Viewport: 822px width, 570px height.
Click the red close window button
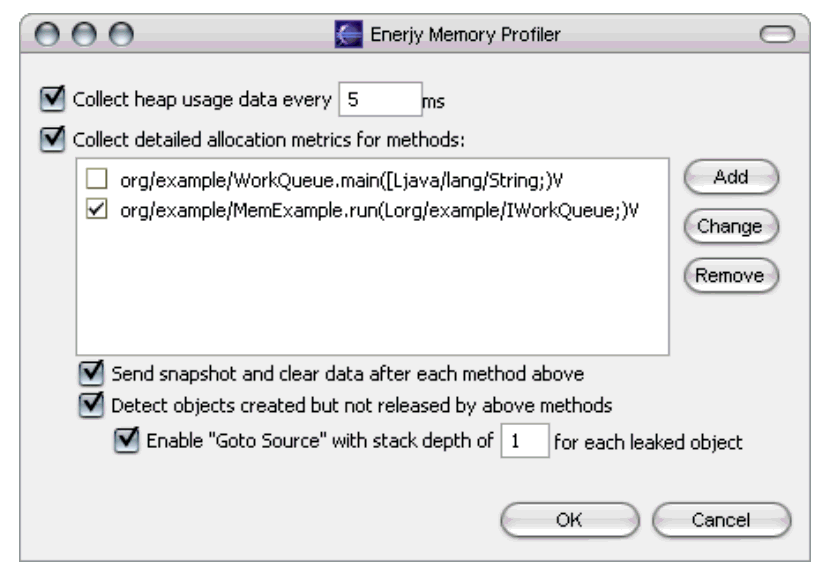point(46,35)
